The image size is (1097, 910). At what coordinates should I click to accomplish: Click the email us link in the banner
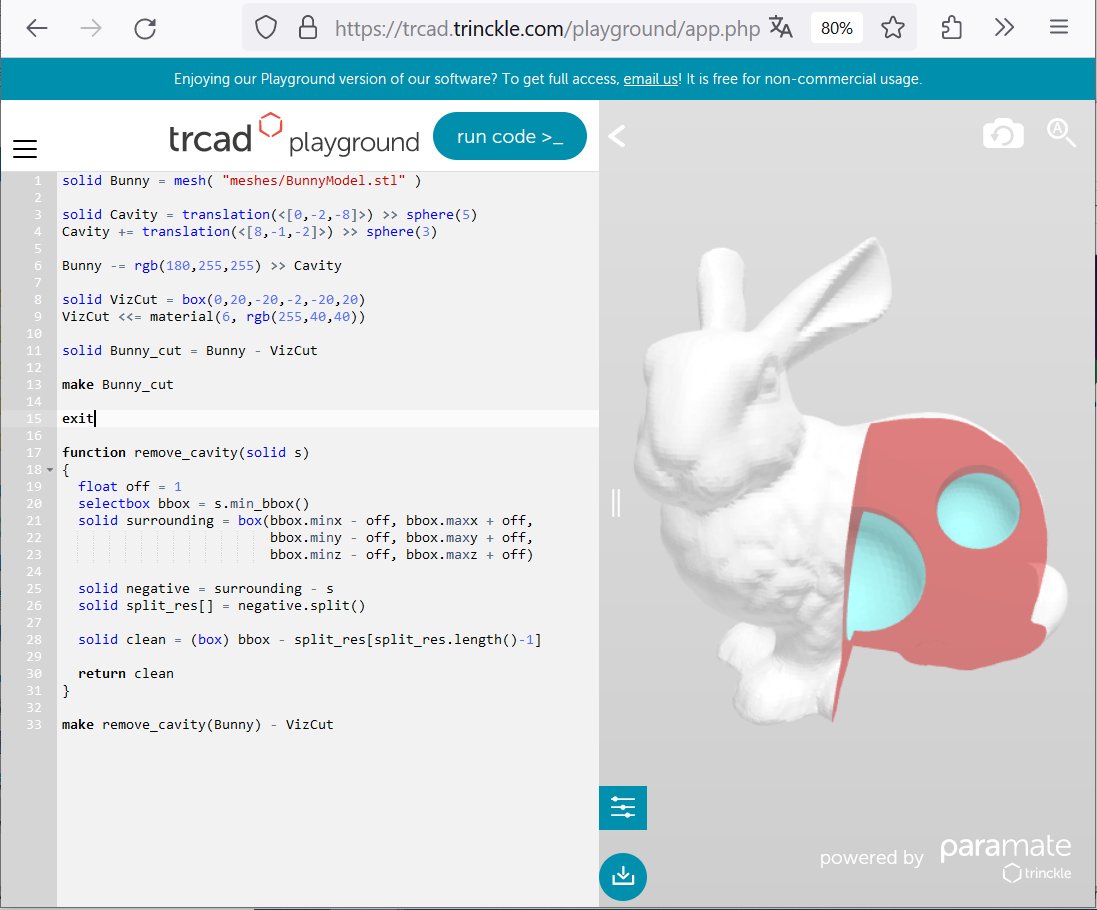pos(651,78)
